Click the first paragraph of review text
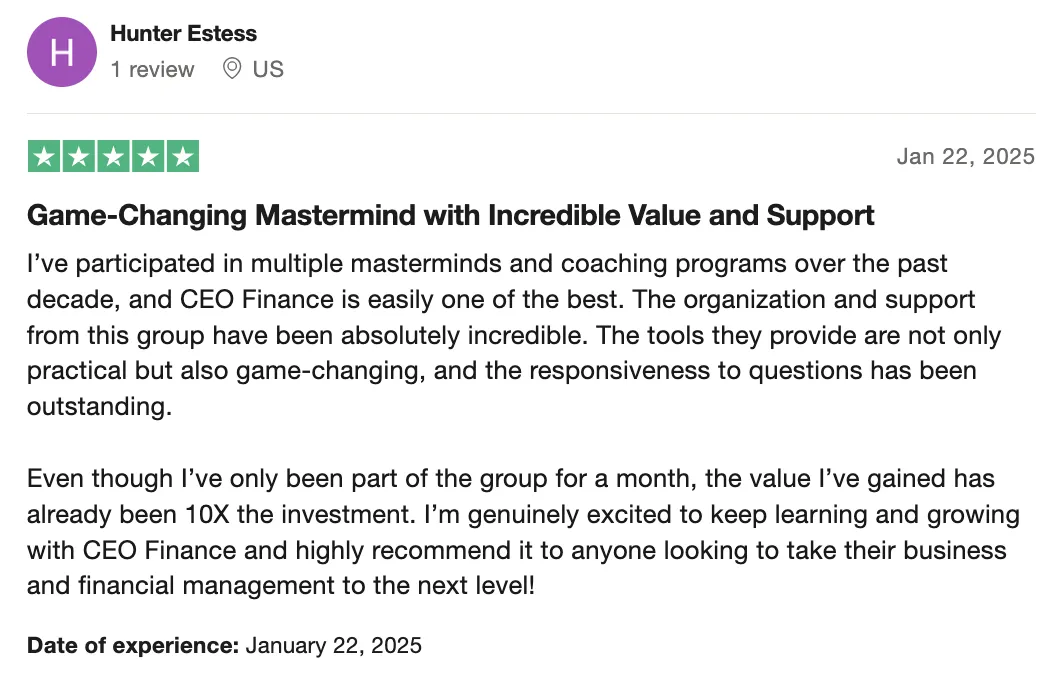 [514, 335]
